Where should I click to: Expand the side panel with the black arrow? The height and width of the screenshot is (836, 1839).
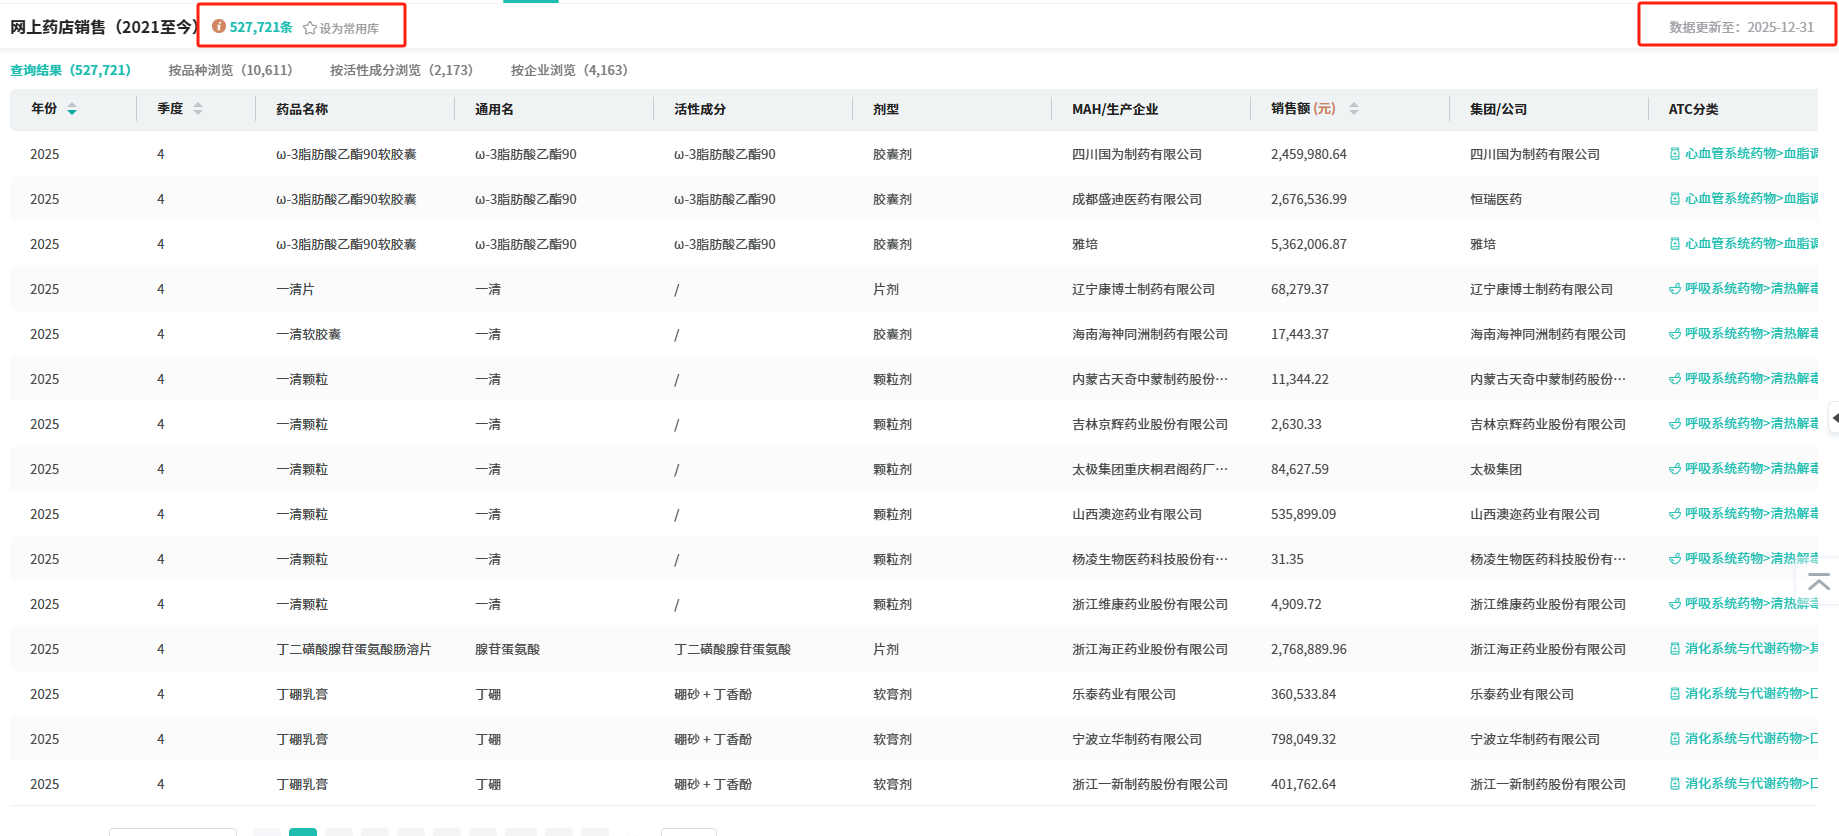pyautogui.click(x=1834, y=417)
